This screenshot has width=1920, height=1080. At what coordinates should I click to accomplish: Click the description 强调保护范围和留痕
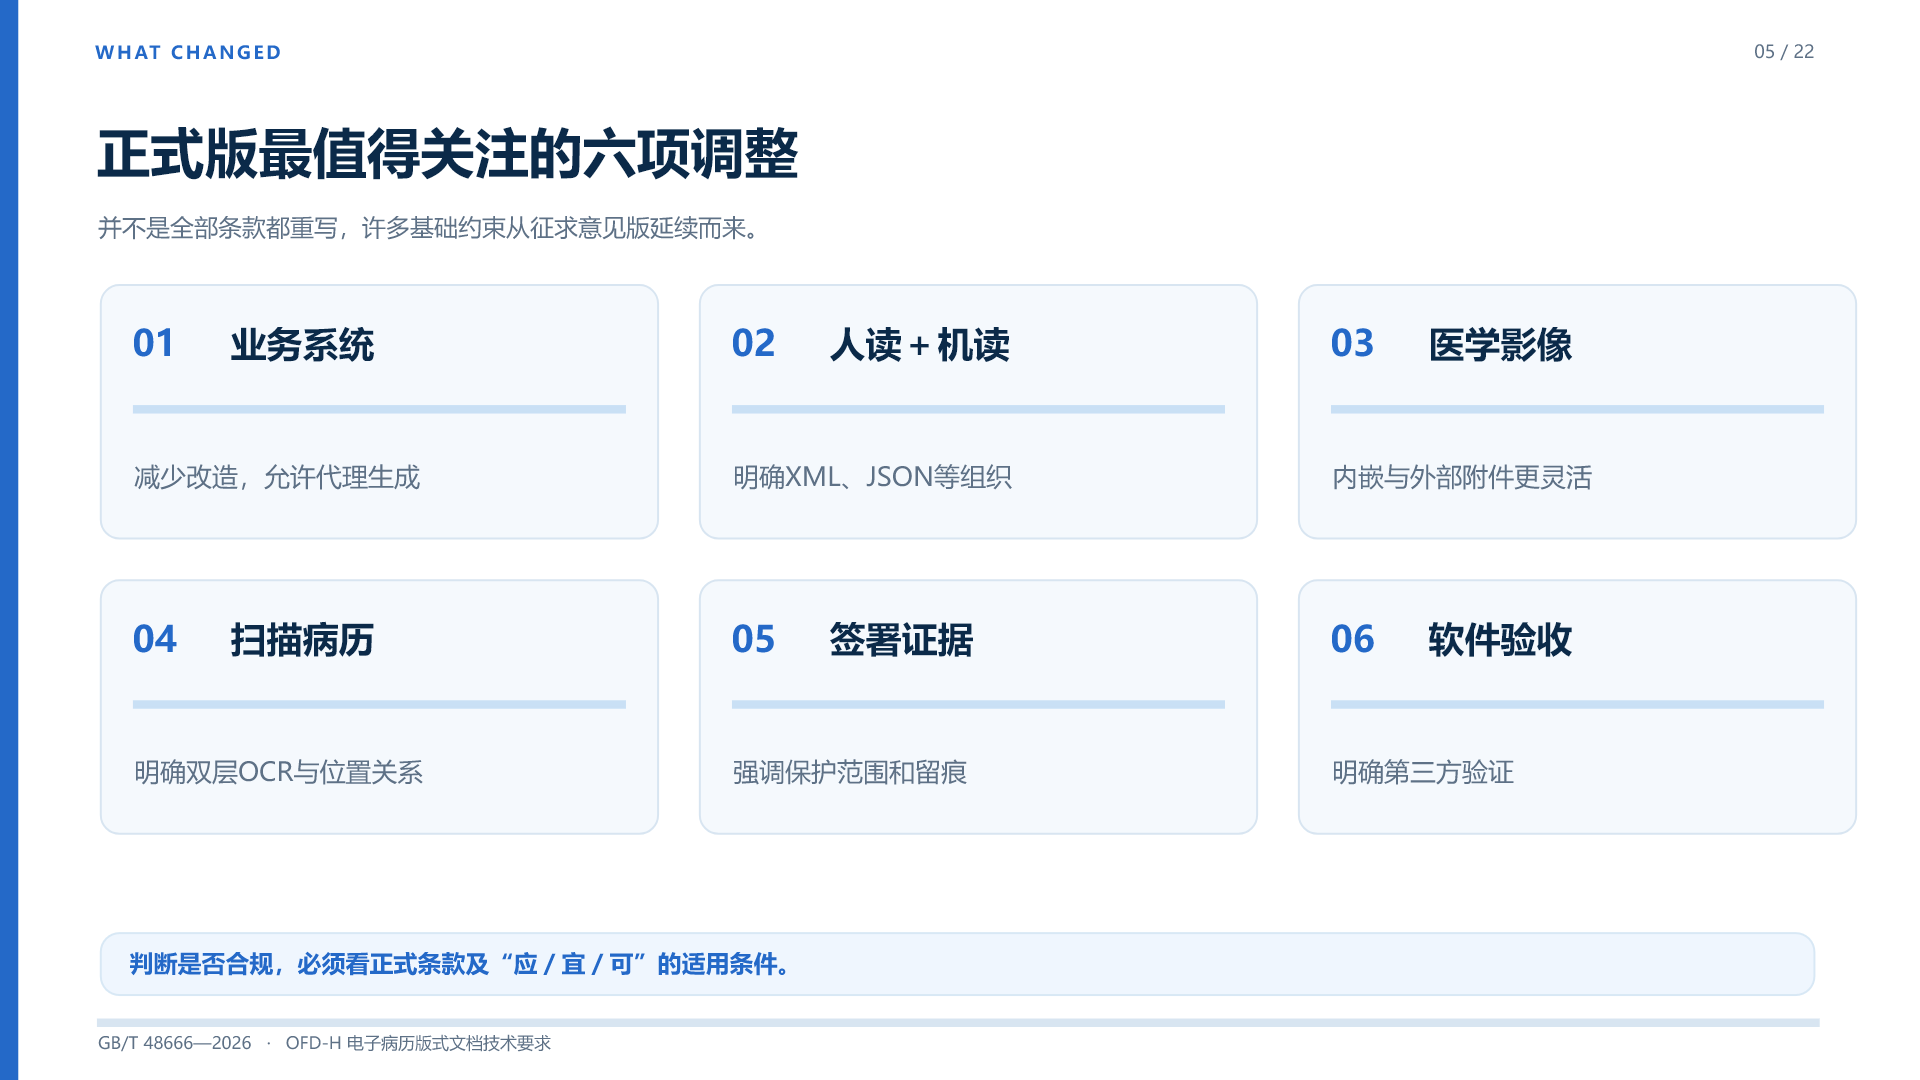click(x=849, y=772)
